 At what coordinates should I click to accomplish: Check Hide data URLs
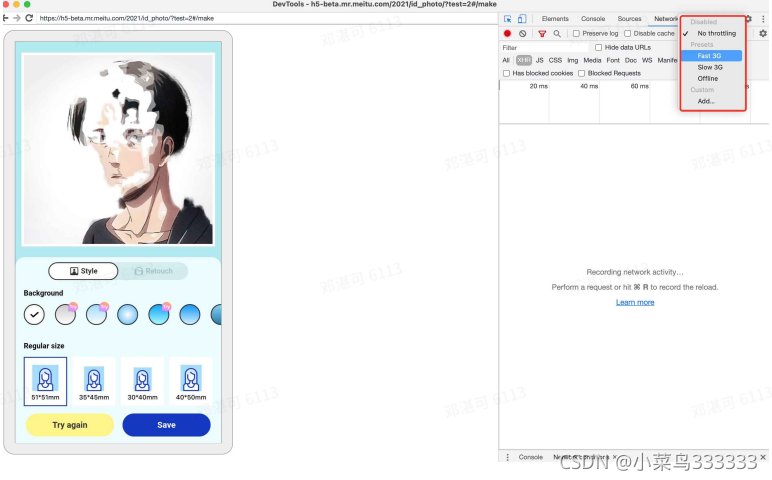point(598,47)
